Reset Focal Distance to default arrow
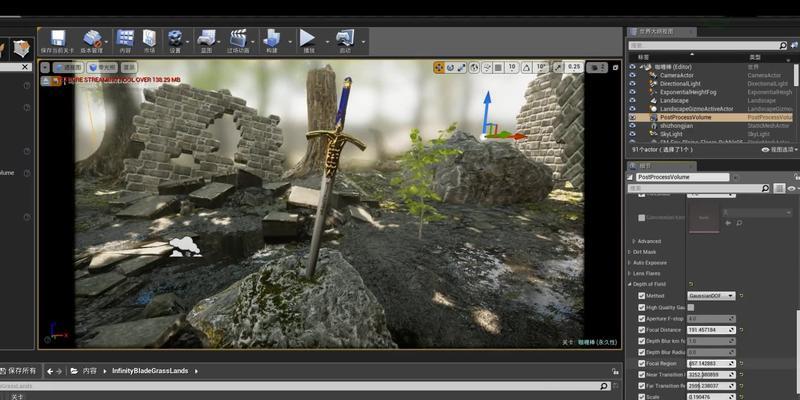800x400 pixels. (741, 330)
